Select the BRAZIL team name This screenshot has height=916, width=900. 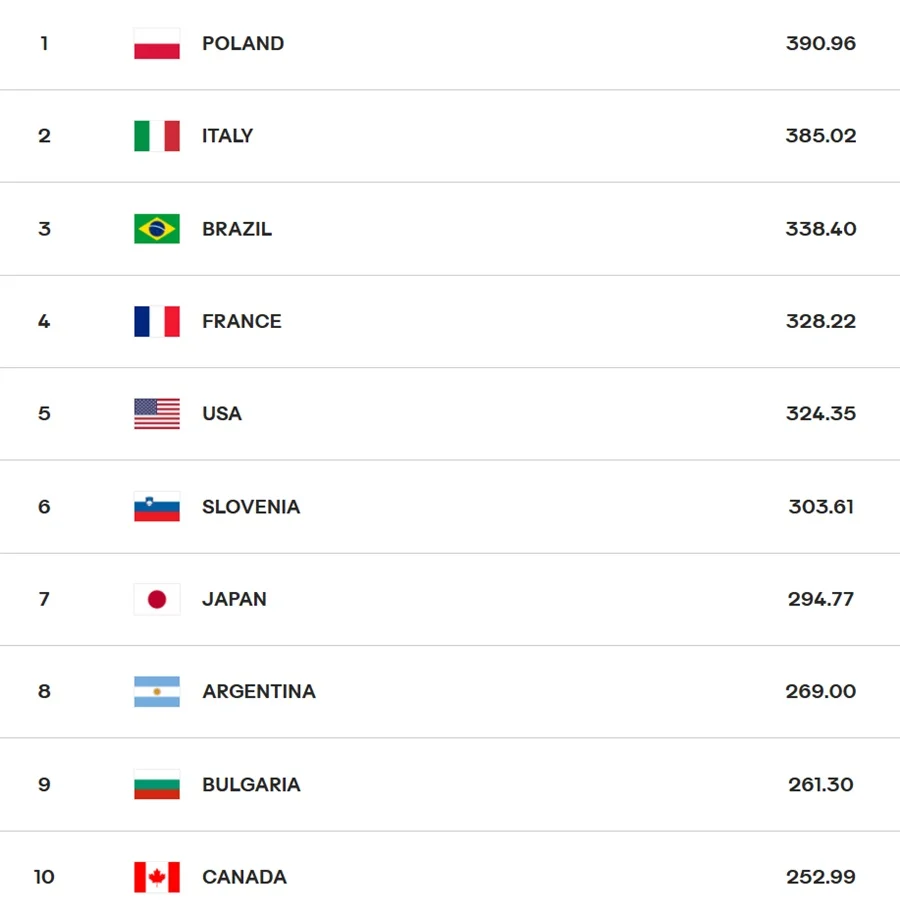(x=237, y=229)
